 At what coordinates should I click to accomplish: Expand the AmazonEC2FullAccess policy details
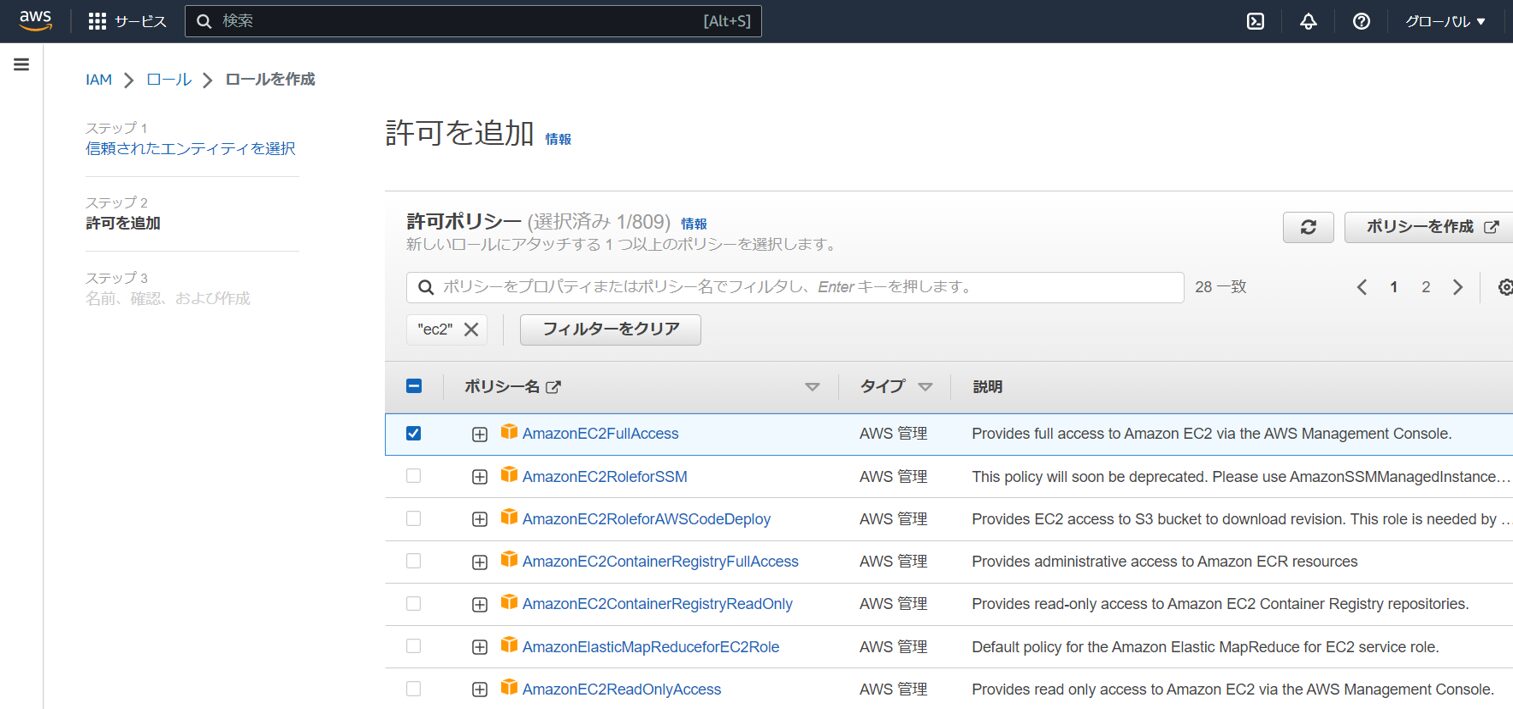click(480, 434)
